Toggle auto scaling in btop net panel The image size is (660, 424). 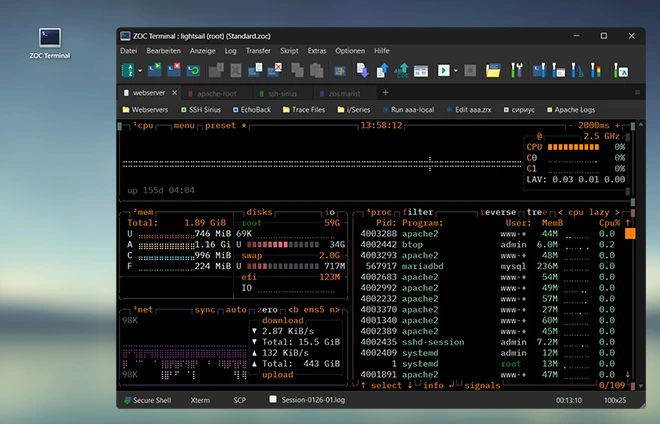click(236, 310)
